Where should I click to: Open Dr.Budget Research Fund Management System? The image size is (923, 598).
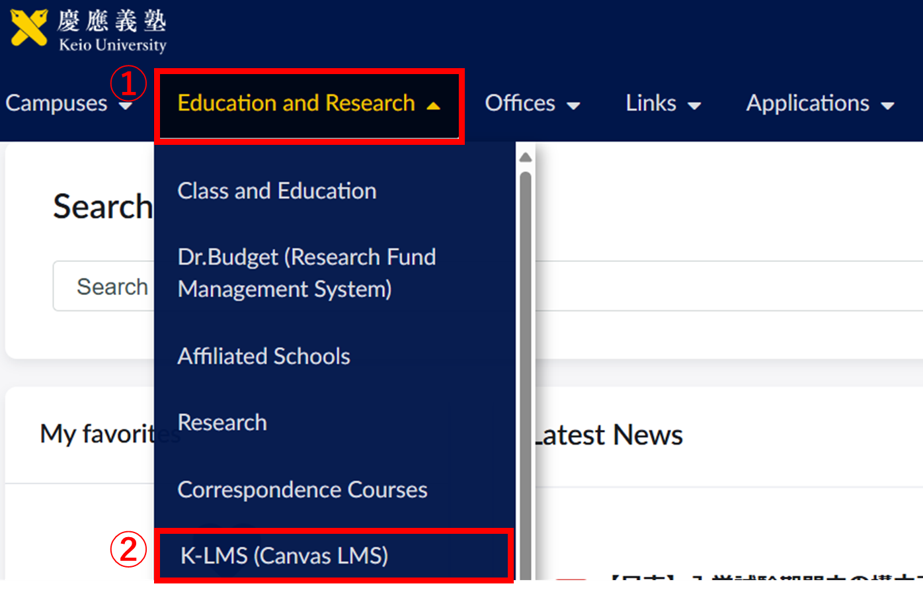(x=306, y=273)
